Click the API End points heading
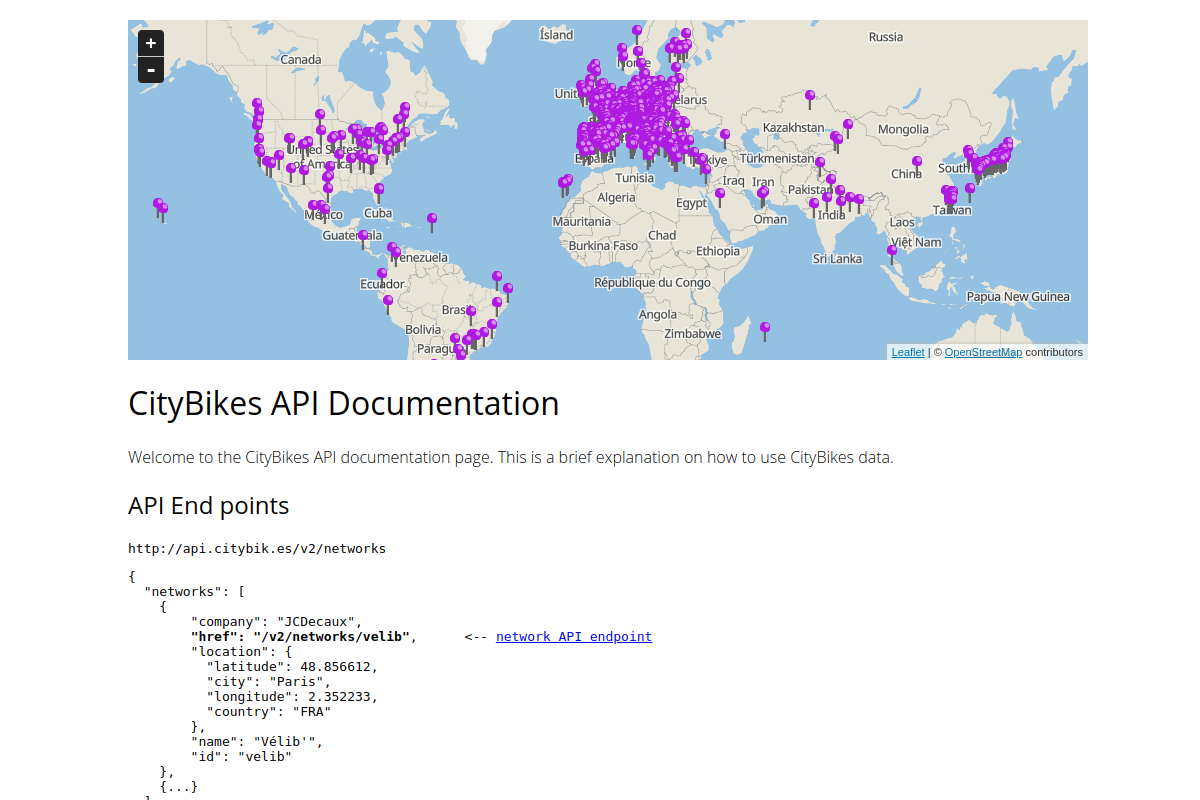Image resolution: width=1200 pixels, height=800 pixels. 209,506
